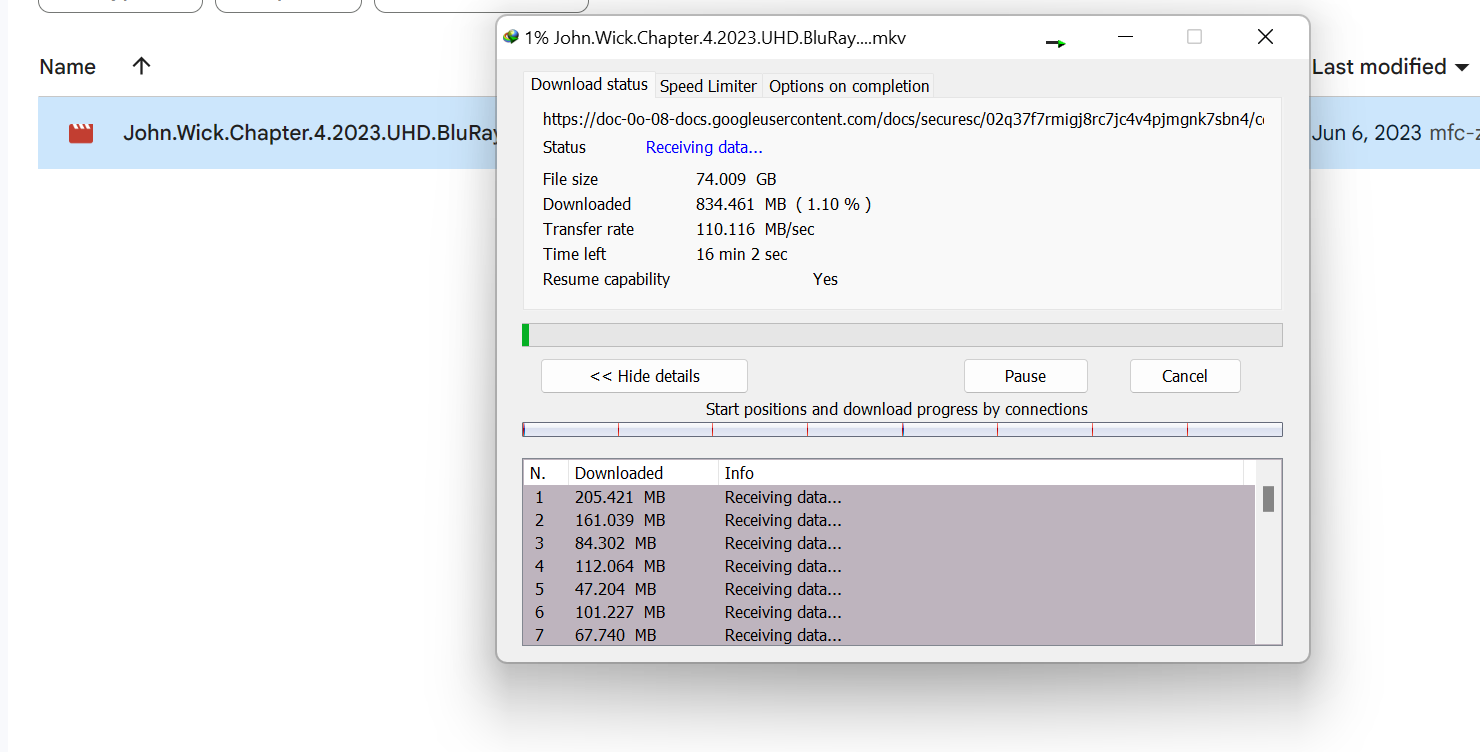Viewport: 1480px width, 752px height.
Task: Click the << Hide details button
Action: pos(644,376)
